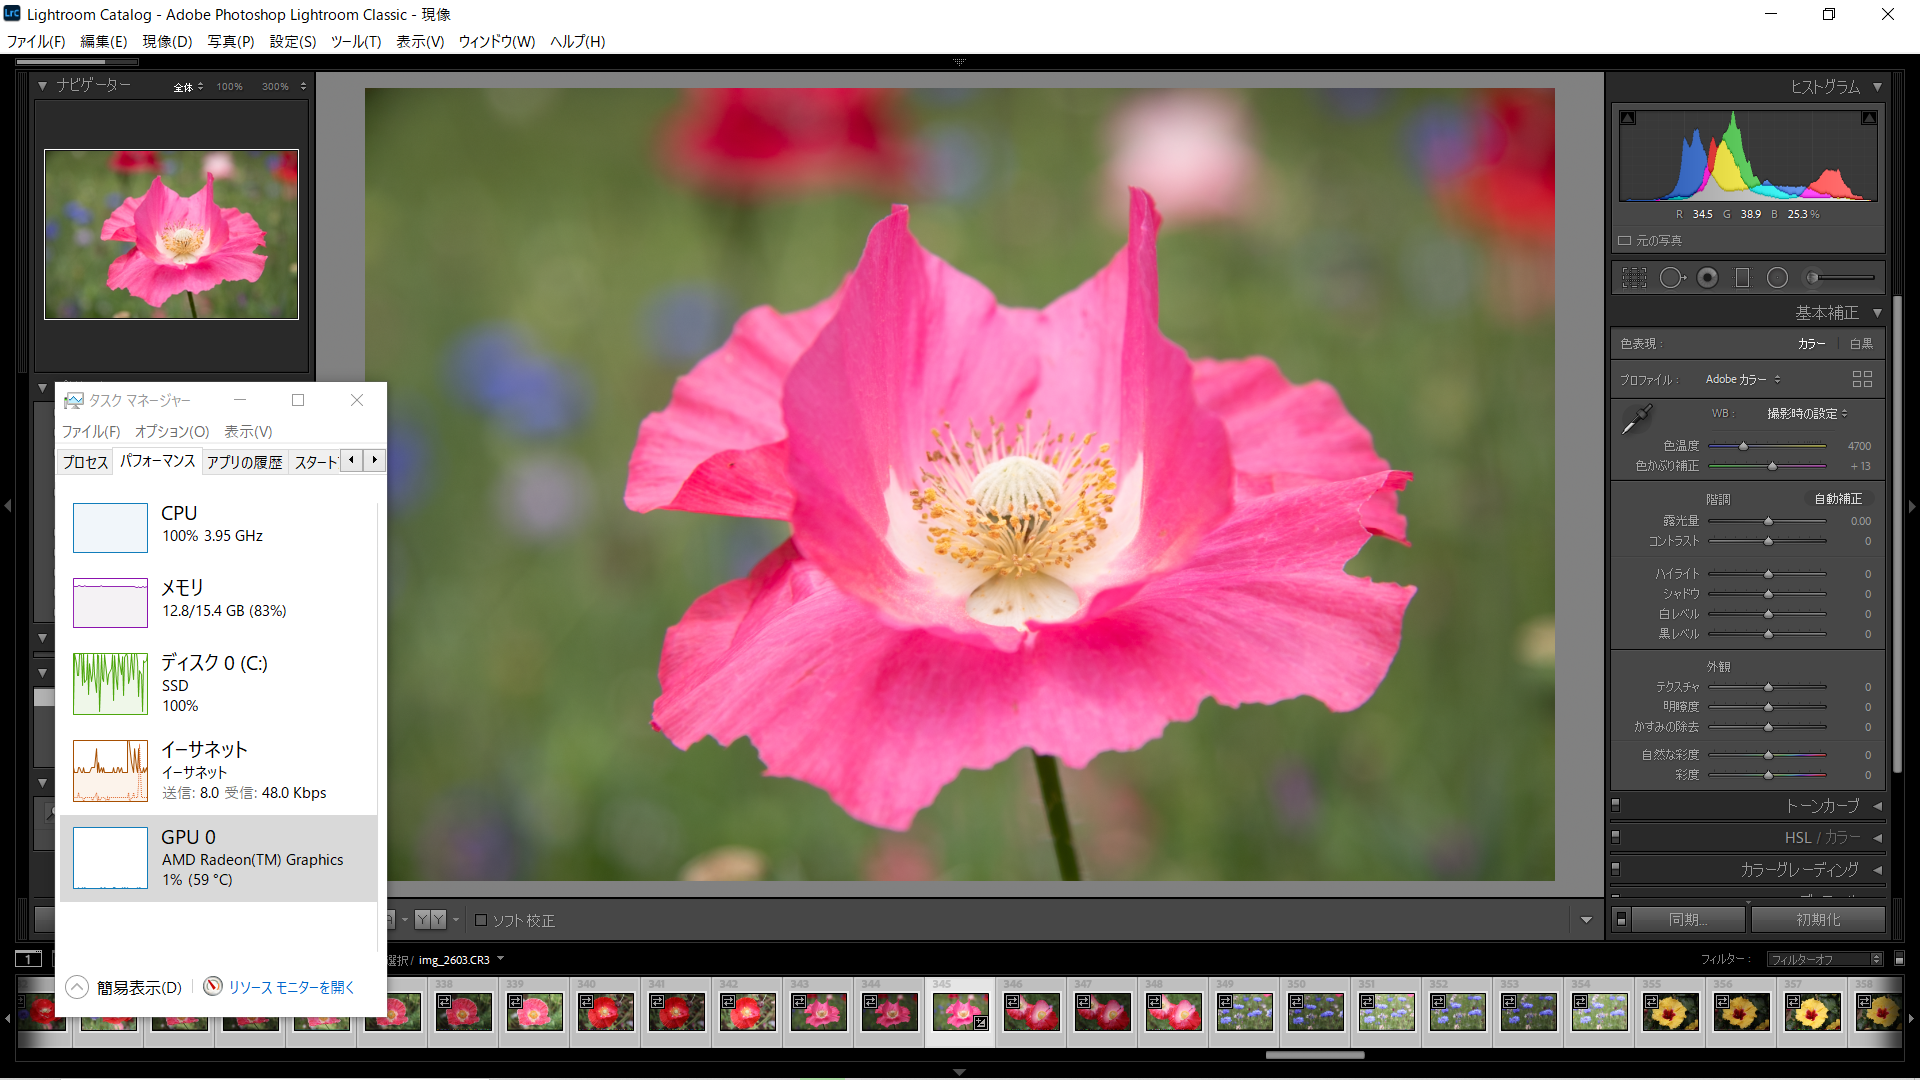Pick the White Balance eyedropper

[1636, 420]
